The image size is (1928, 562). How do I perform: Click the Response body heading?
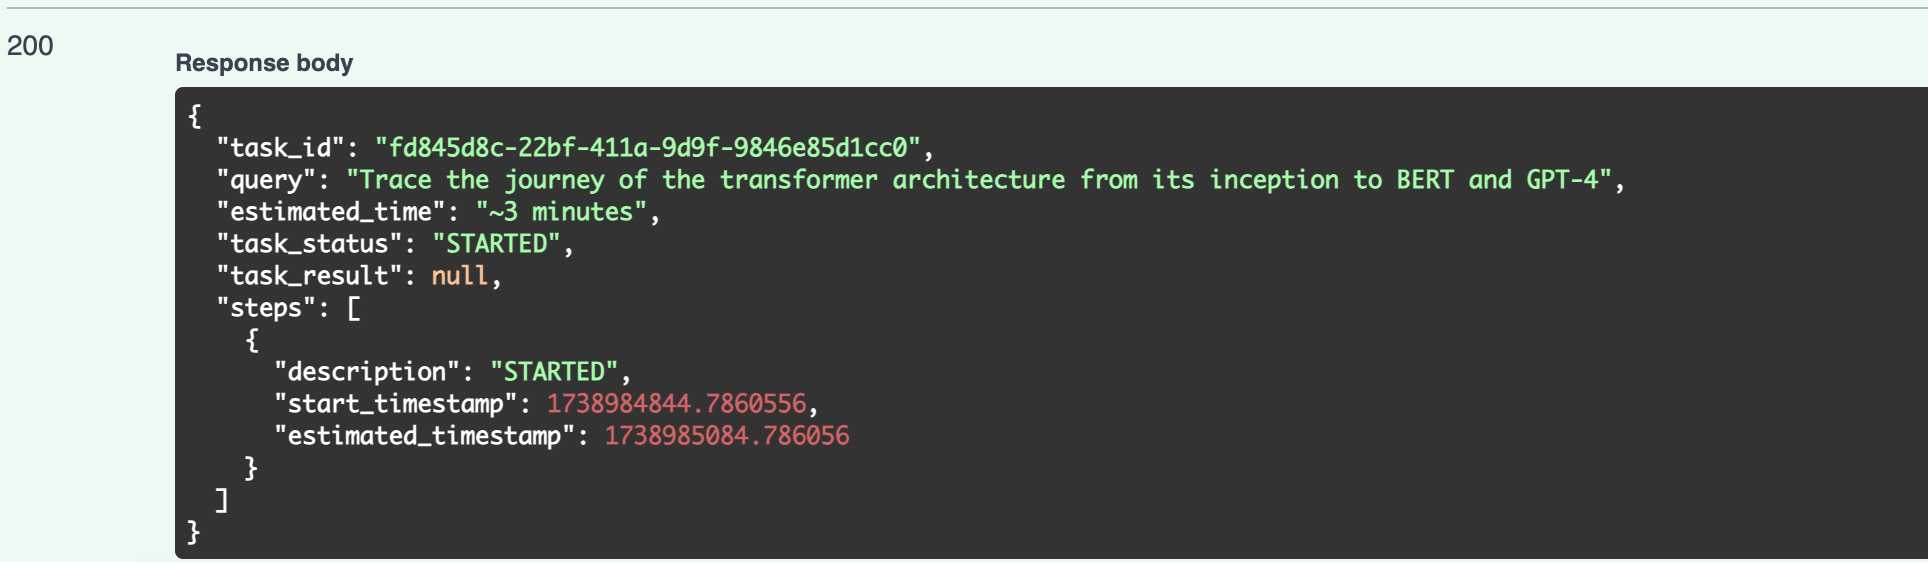click(x=264, y=63)
